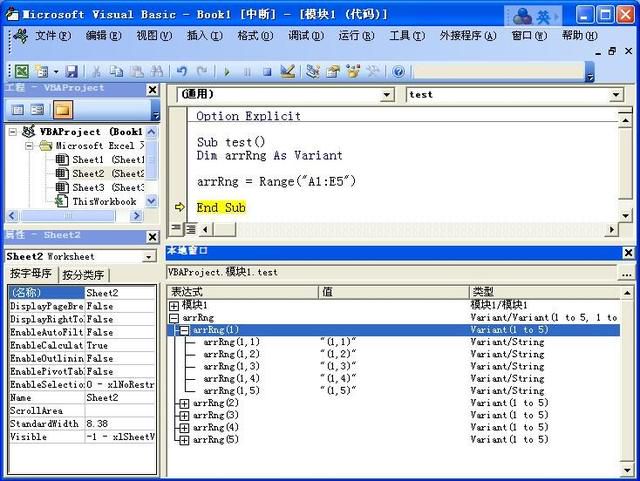Toggle Design Mode icon
Screen dimensions: 640x481
(287, 71)
